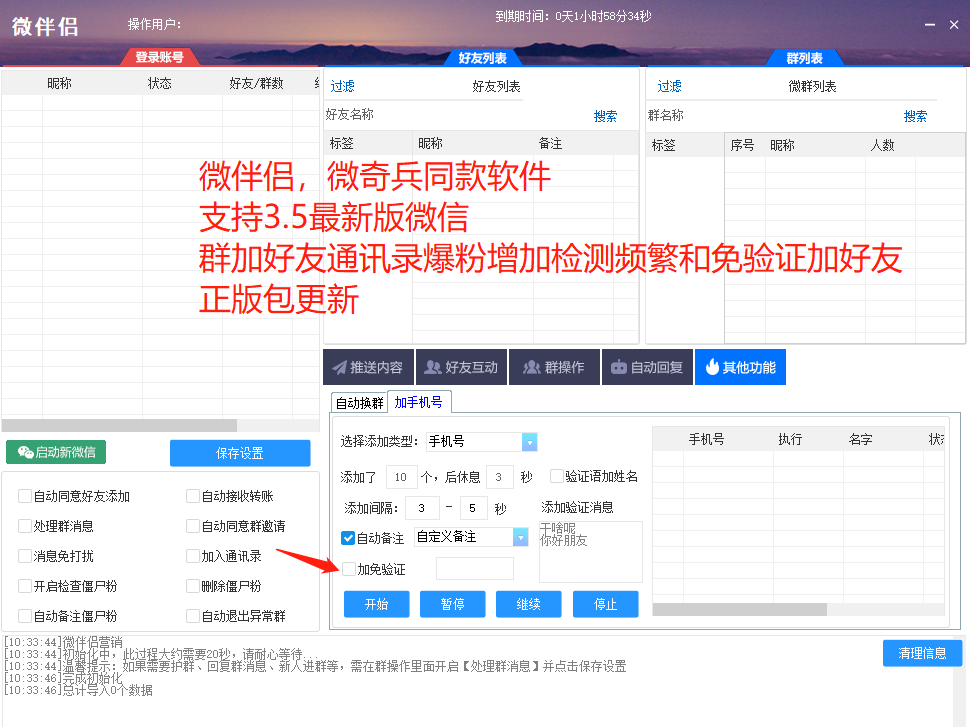The height and width of the screenshot is (727, 970).
Task: Uncheck the 自动备注 checkbox
Action: [348, 538]
